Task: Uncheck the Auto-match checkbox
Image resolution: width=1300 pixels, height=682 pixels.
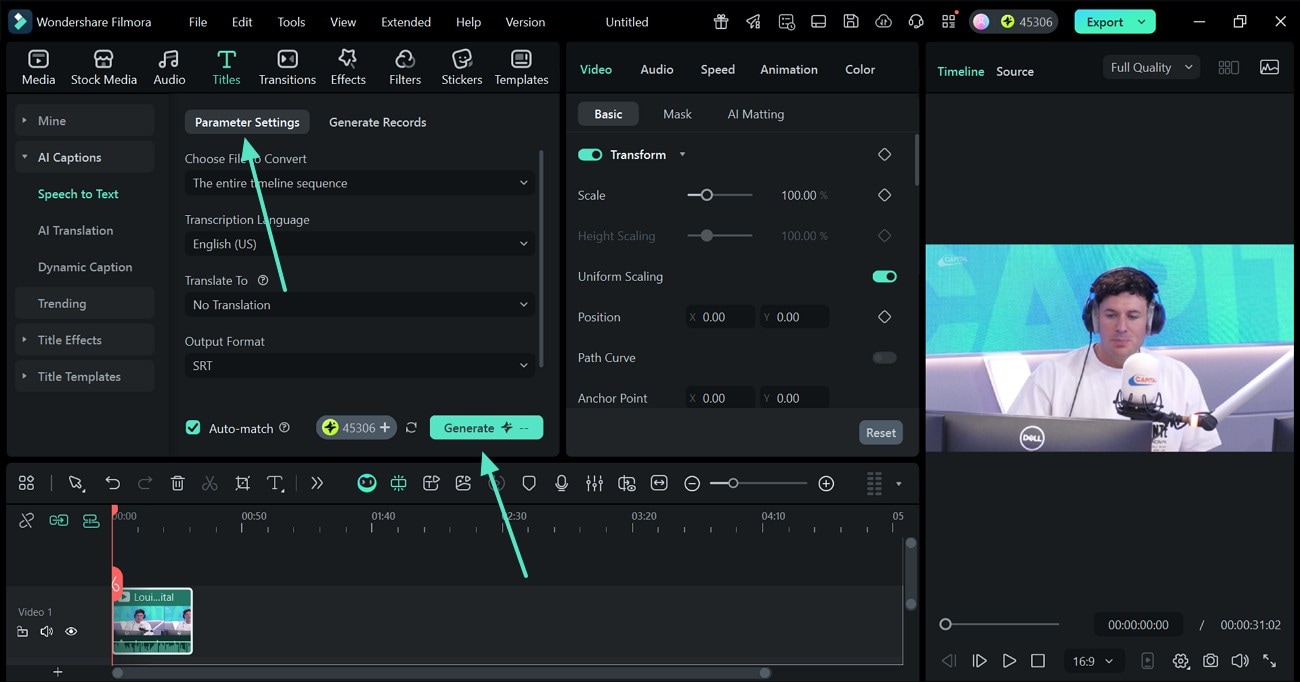Action: (192, 427)
